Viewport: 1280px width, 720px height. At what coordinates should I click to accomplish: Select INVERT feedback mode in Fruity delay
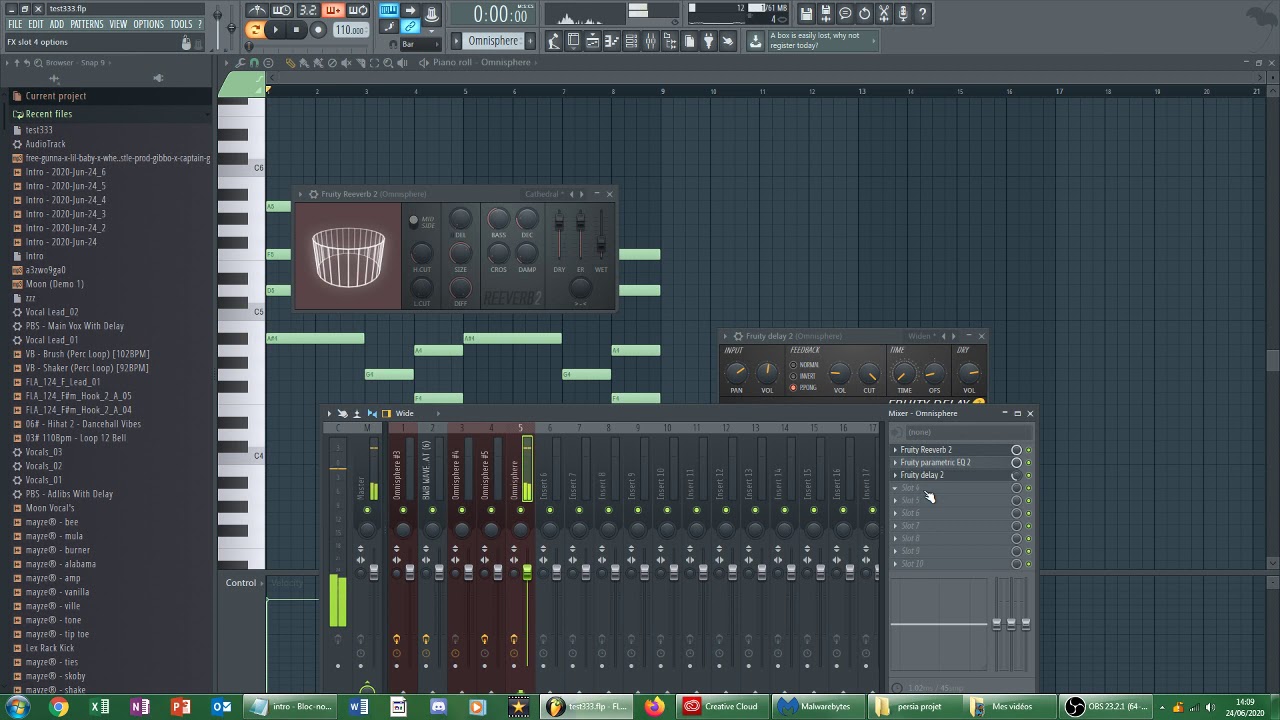(x=794, y=376)
